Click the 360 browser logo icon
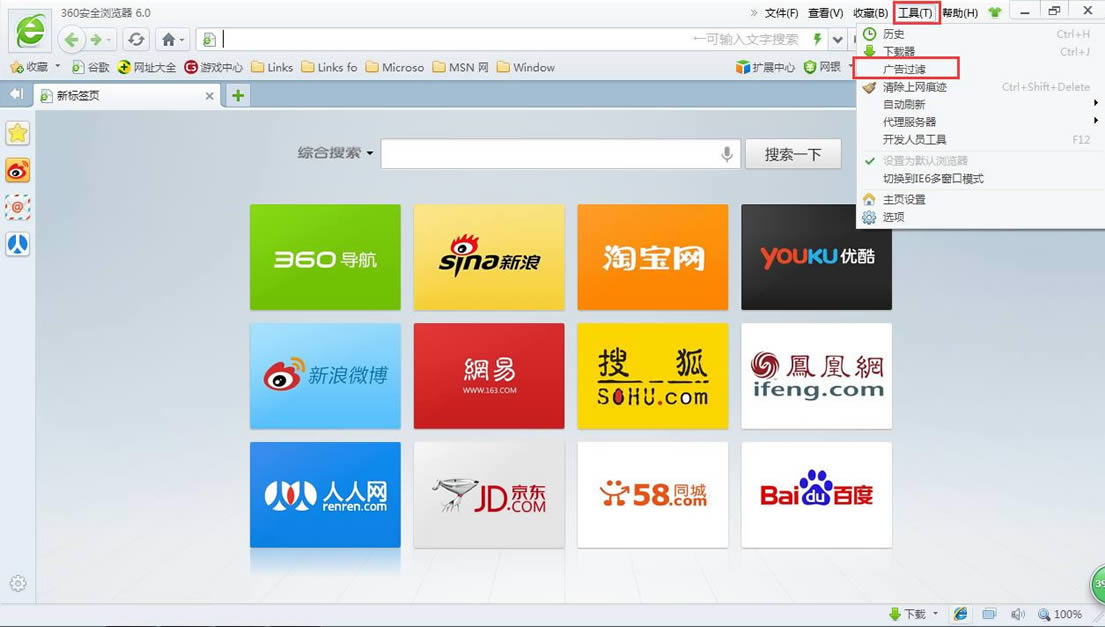 30,31
